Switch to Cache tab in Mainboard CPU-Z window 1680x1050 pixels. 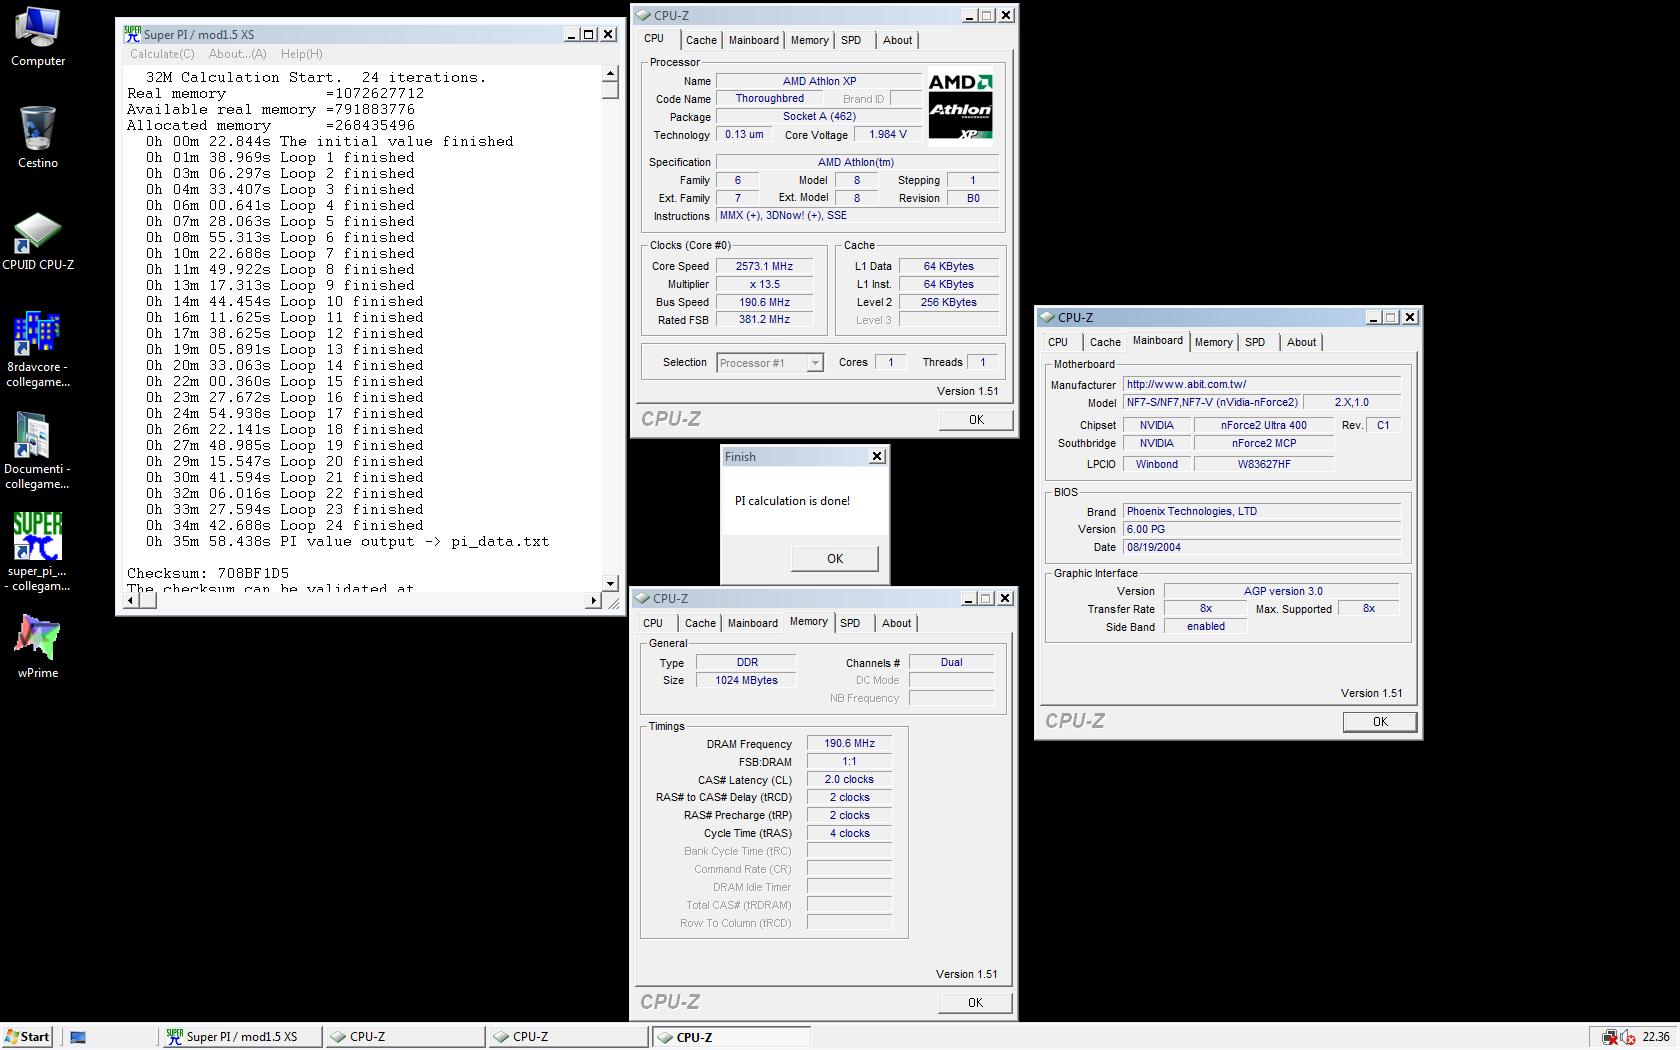click(1105, 342)
